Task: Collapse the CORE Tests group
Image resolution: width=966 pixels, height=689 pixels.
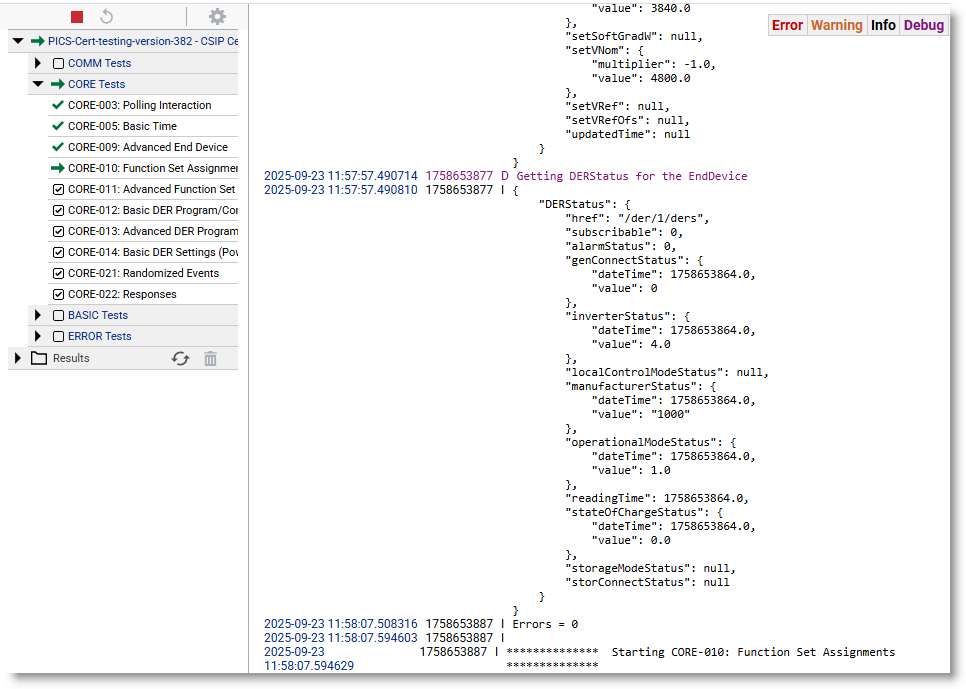Action: [x=38, y=84]
